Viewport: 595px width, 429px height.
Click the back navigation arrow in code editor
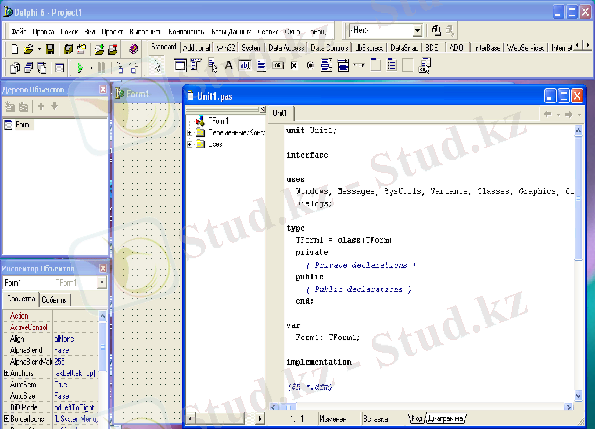[x=548, y=114]
